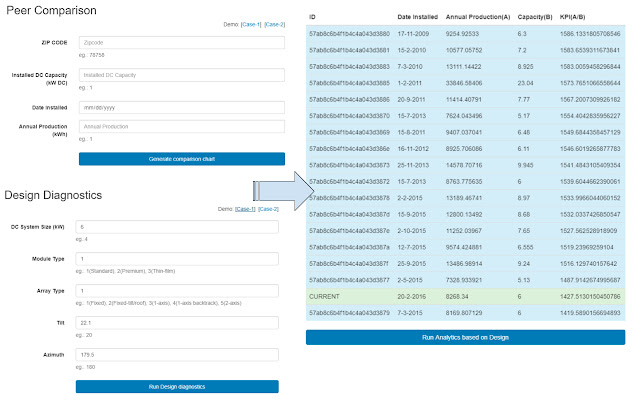Click Case-2 demo link in Design Diagnostics
The height and width of the screenshot is (400, 640).
tap(268, 208)
